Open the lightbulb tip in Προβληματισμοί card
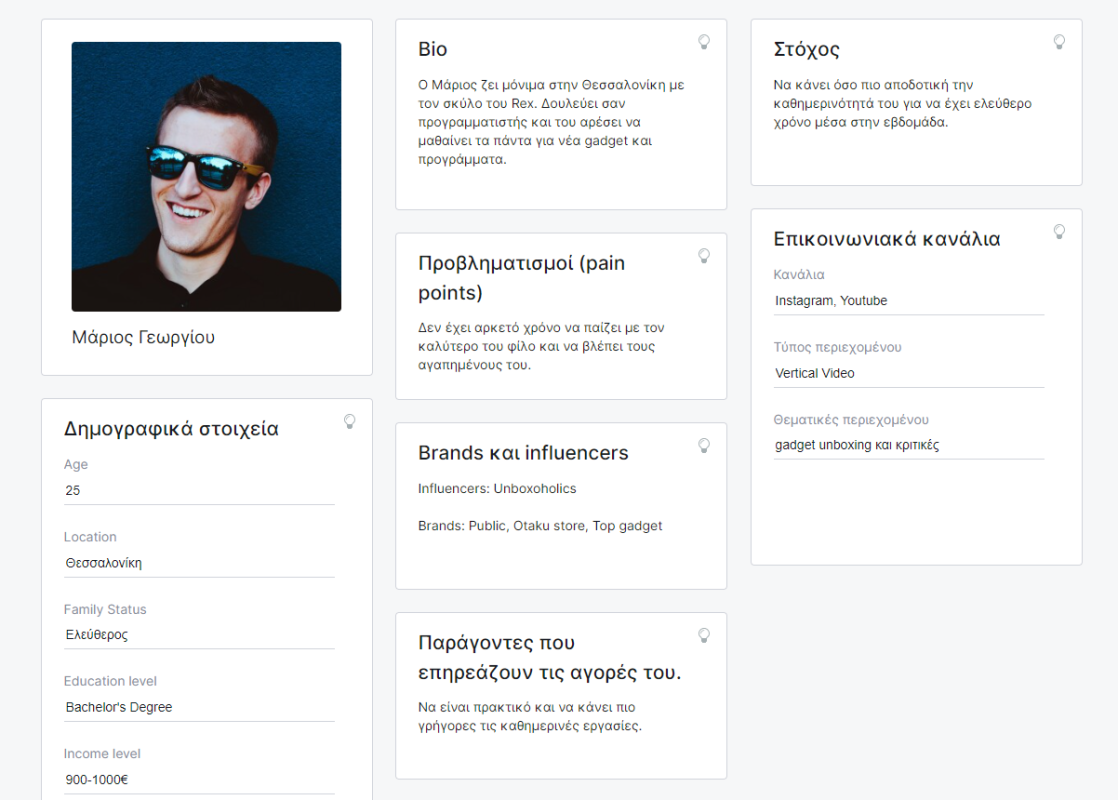 click(704, 256)
